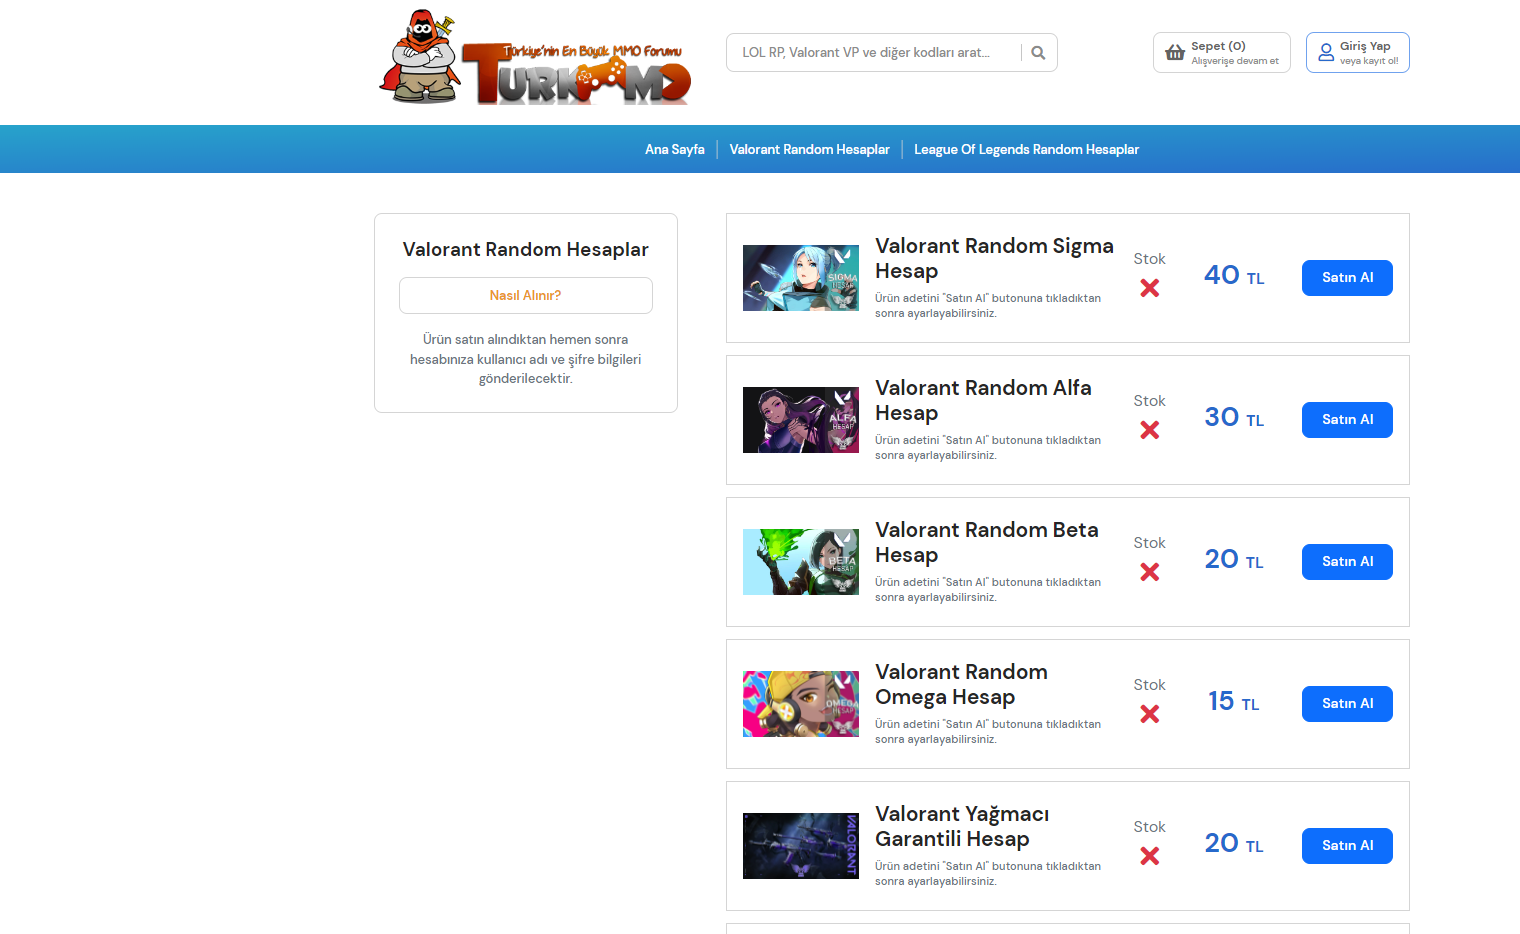The image size is (1520, 934).
Task: Click the description under Yağmacı Garantili title
Action: tap(988, 874)
